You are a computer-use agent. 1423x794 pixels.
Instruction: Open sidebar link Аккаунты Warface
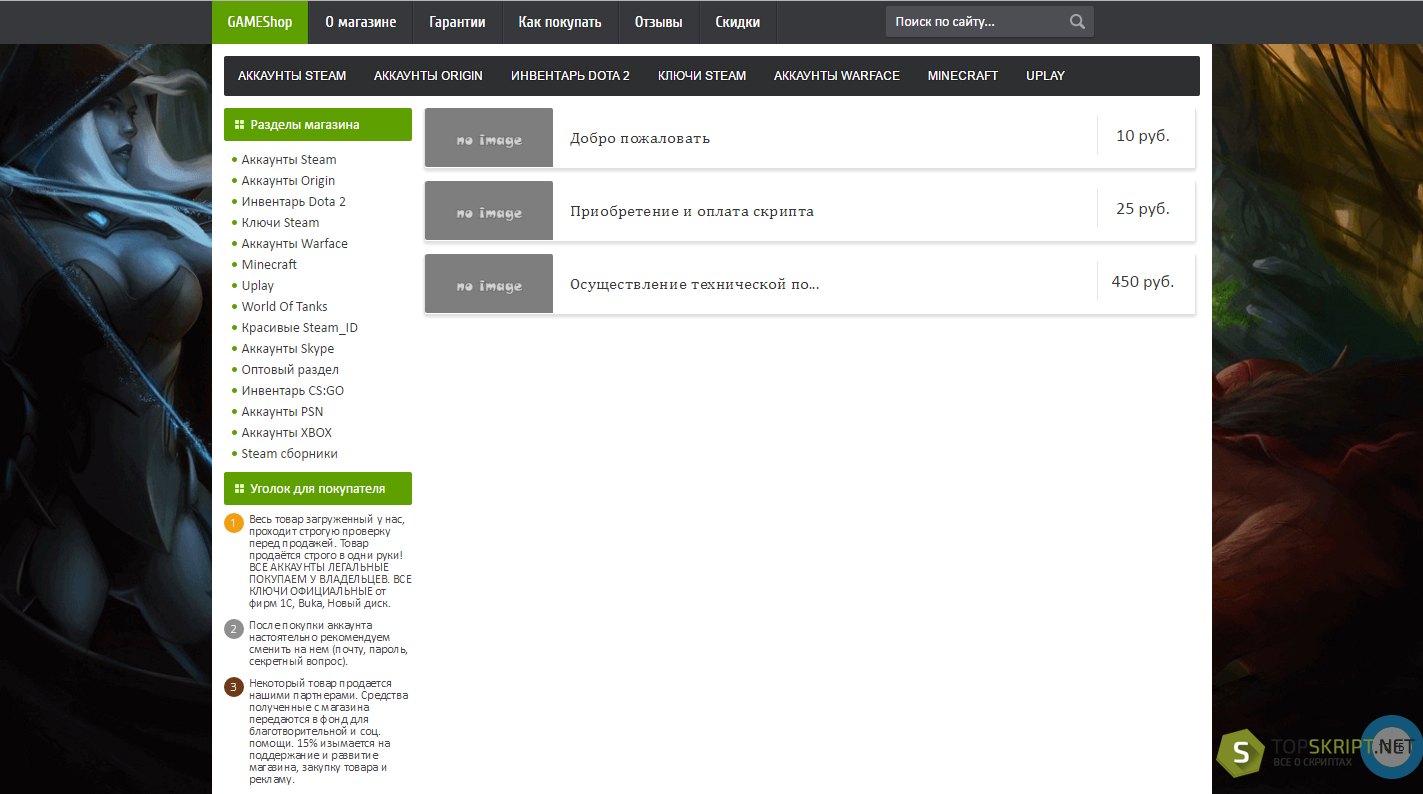click(x=295, y=244)
